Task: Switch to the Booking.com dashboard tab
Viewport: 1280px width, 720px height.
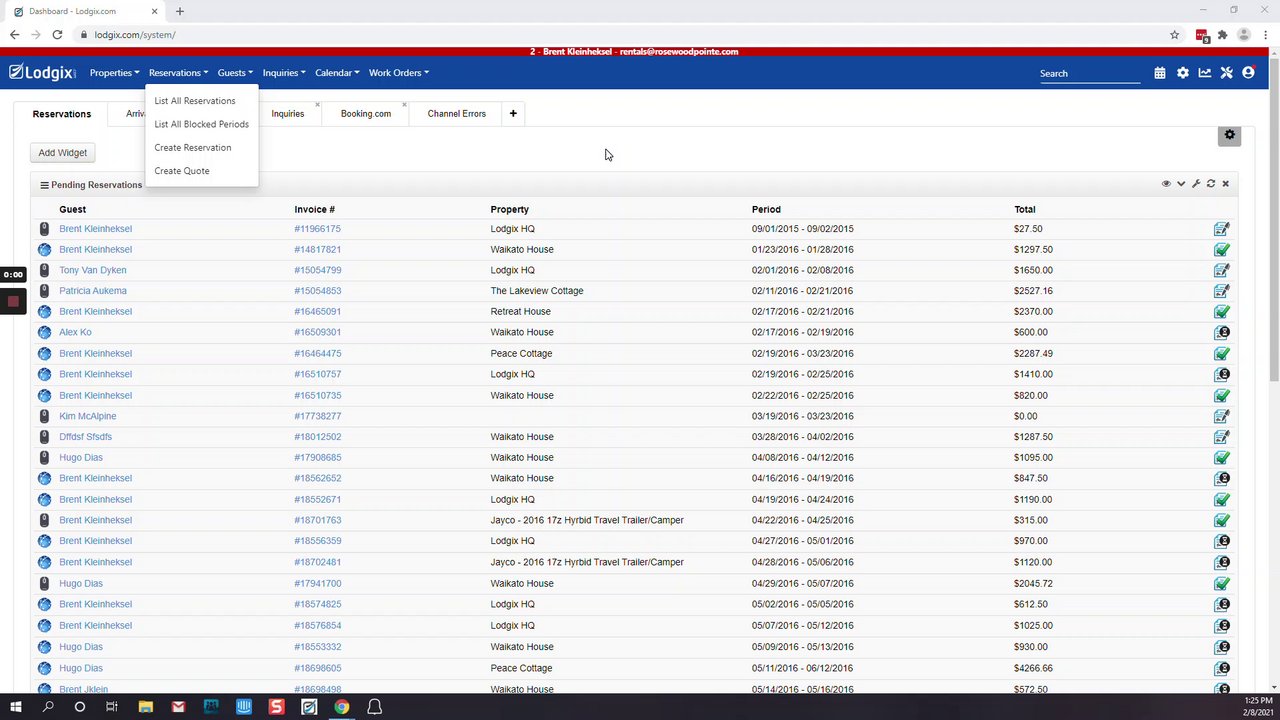Action: point(366,114)
